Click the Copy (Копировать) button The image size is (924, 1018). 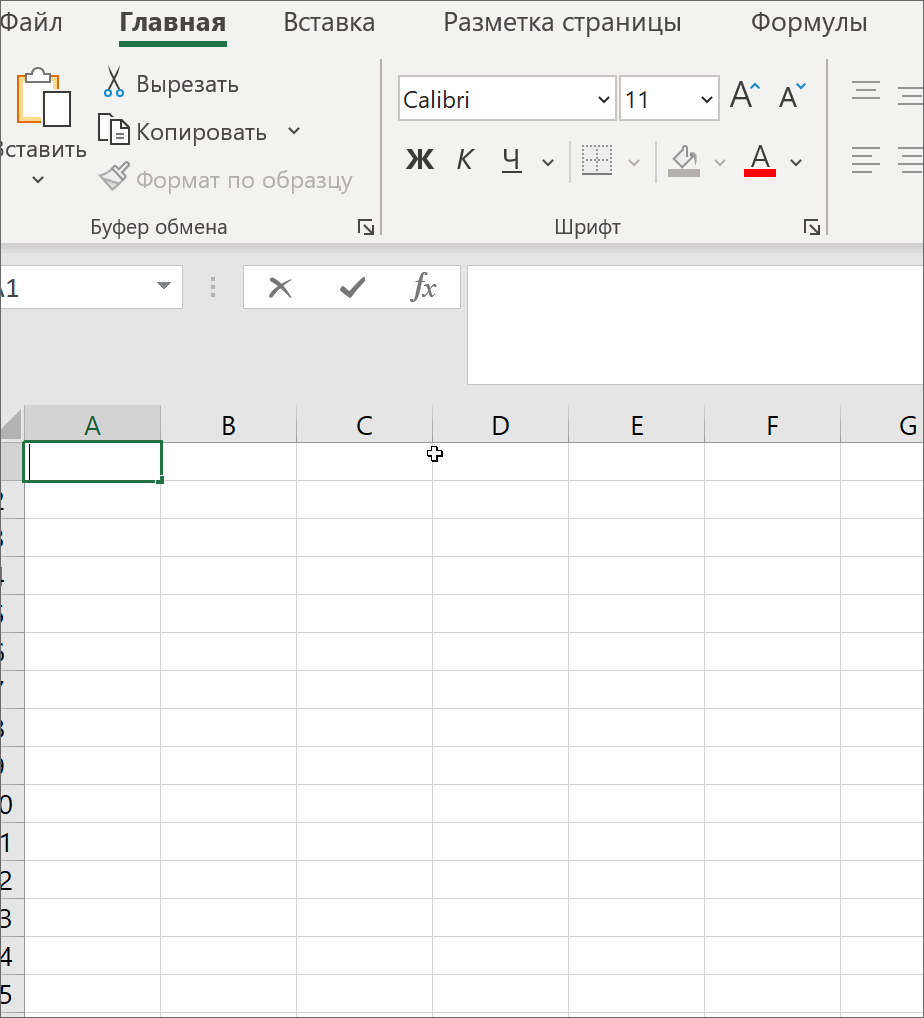tap(182, 132)
